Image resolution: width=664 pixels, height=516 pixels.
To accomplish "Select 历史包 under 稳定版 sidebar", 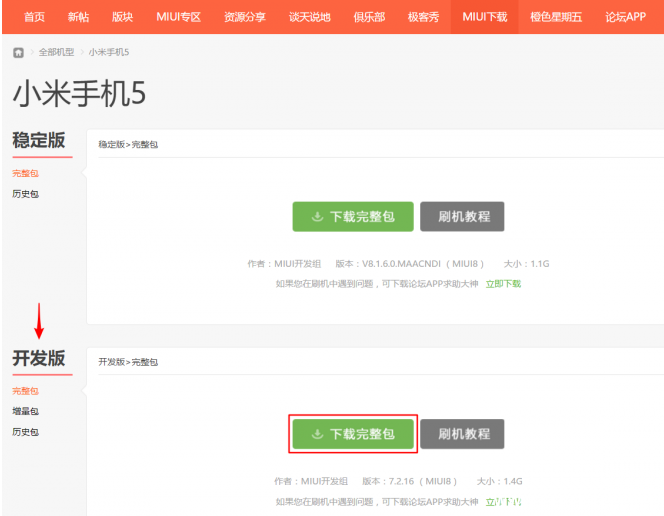I will [25, 194].
